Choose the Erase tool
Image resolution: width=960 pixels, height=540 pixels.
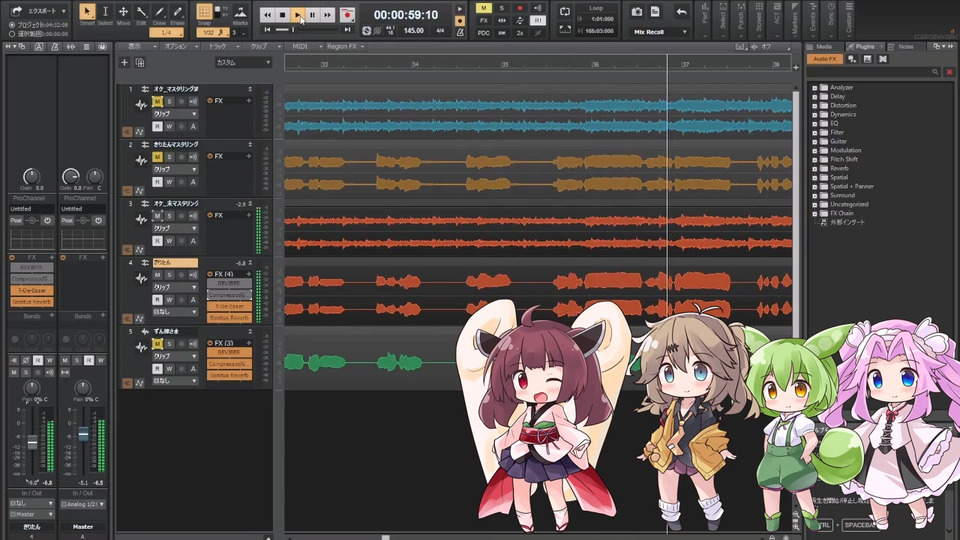178,12
